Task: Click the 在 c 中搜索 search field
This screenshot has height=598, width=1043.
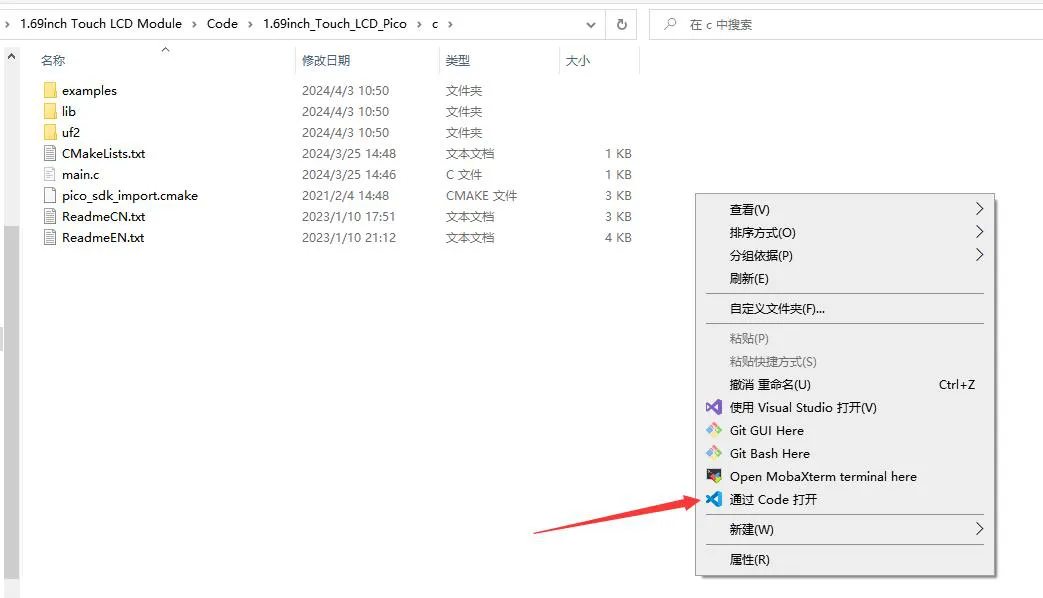Action: [846, 25]
